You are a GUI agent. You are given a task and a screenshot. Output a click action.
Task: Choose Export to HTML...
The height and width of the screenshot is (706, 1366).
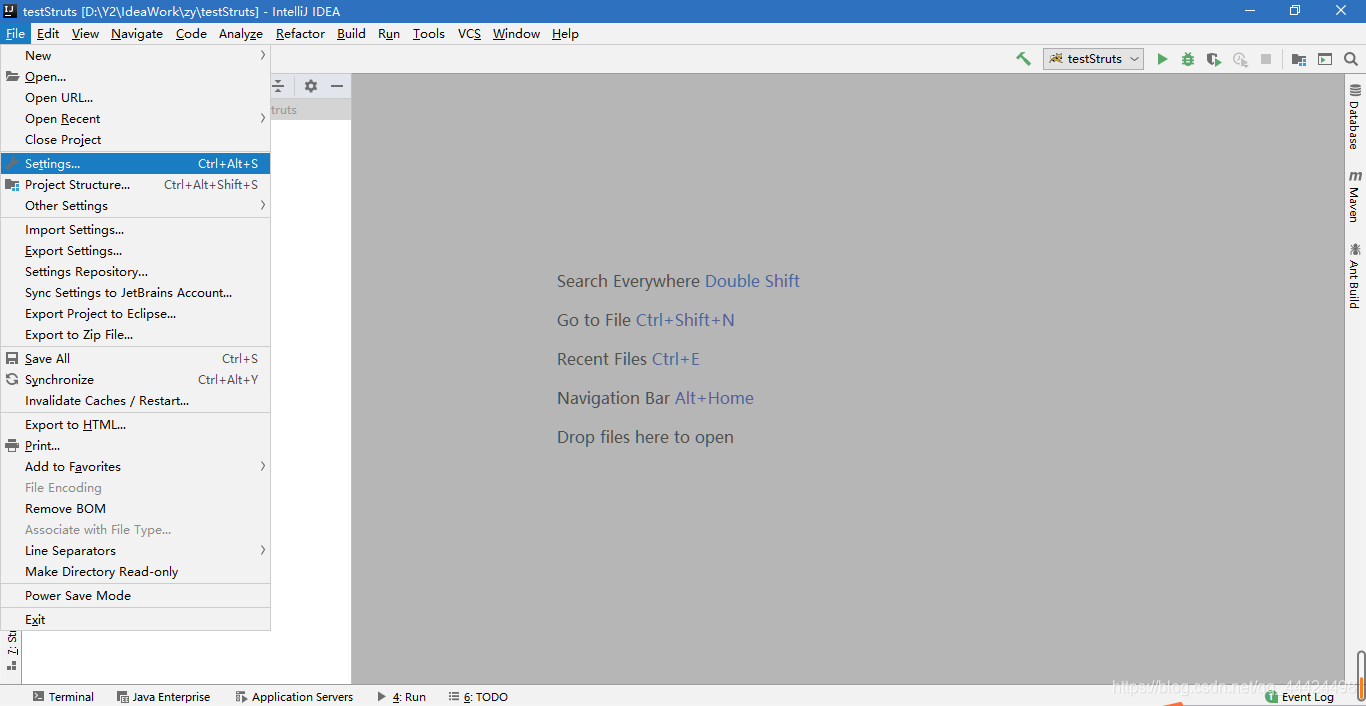tap(135, 425)
